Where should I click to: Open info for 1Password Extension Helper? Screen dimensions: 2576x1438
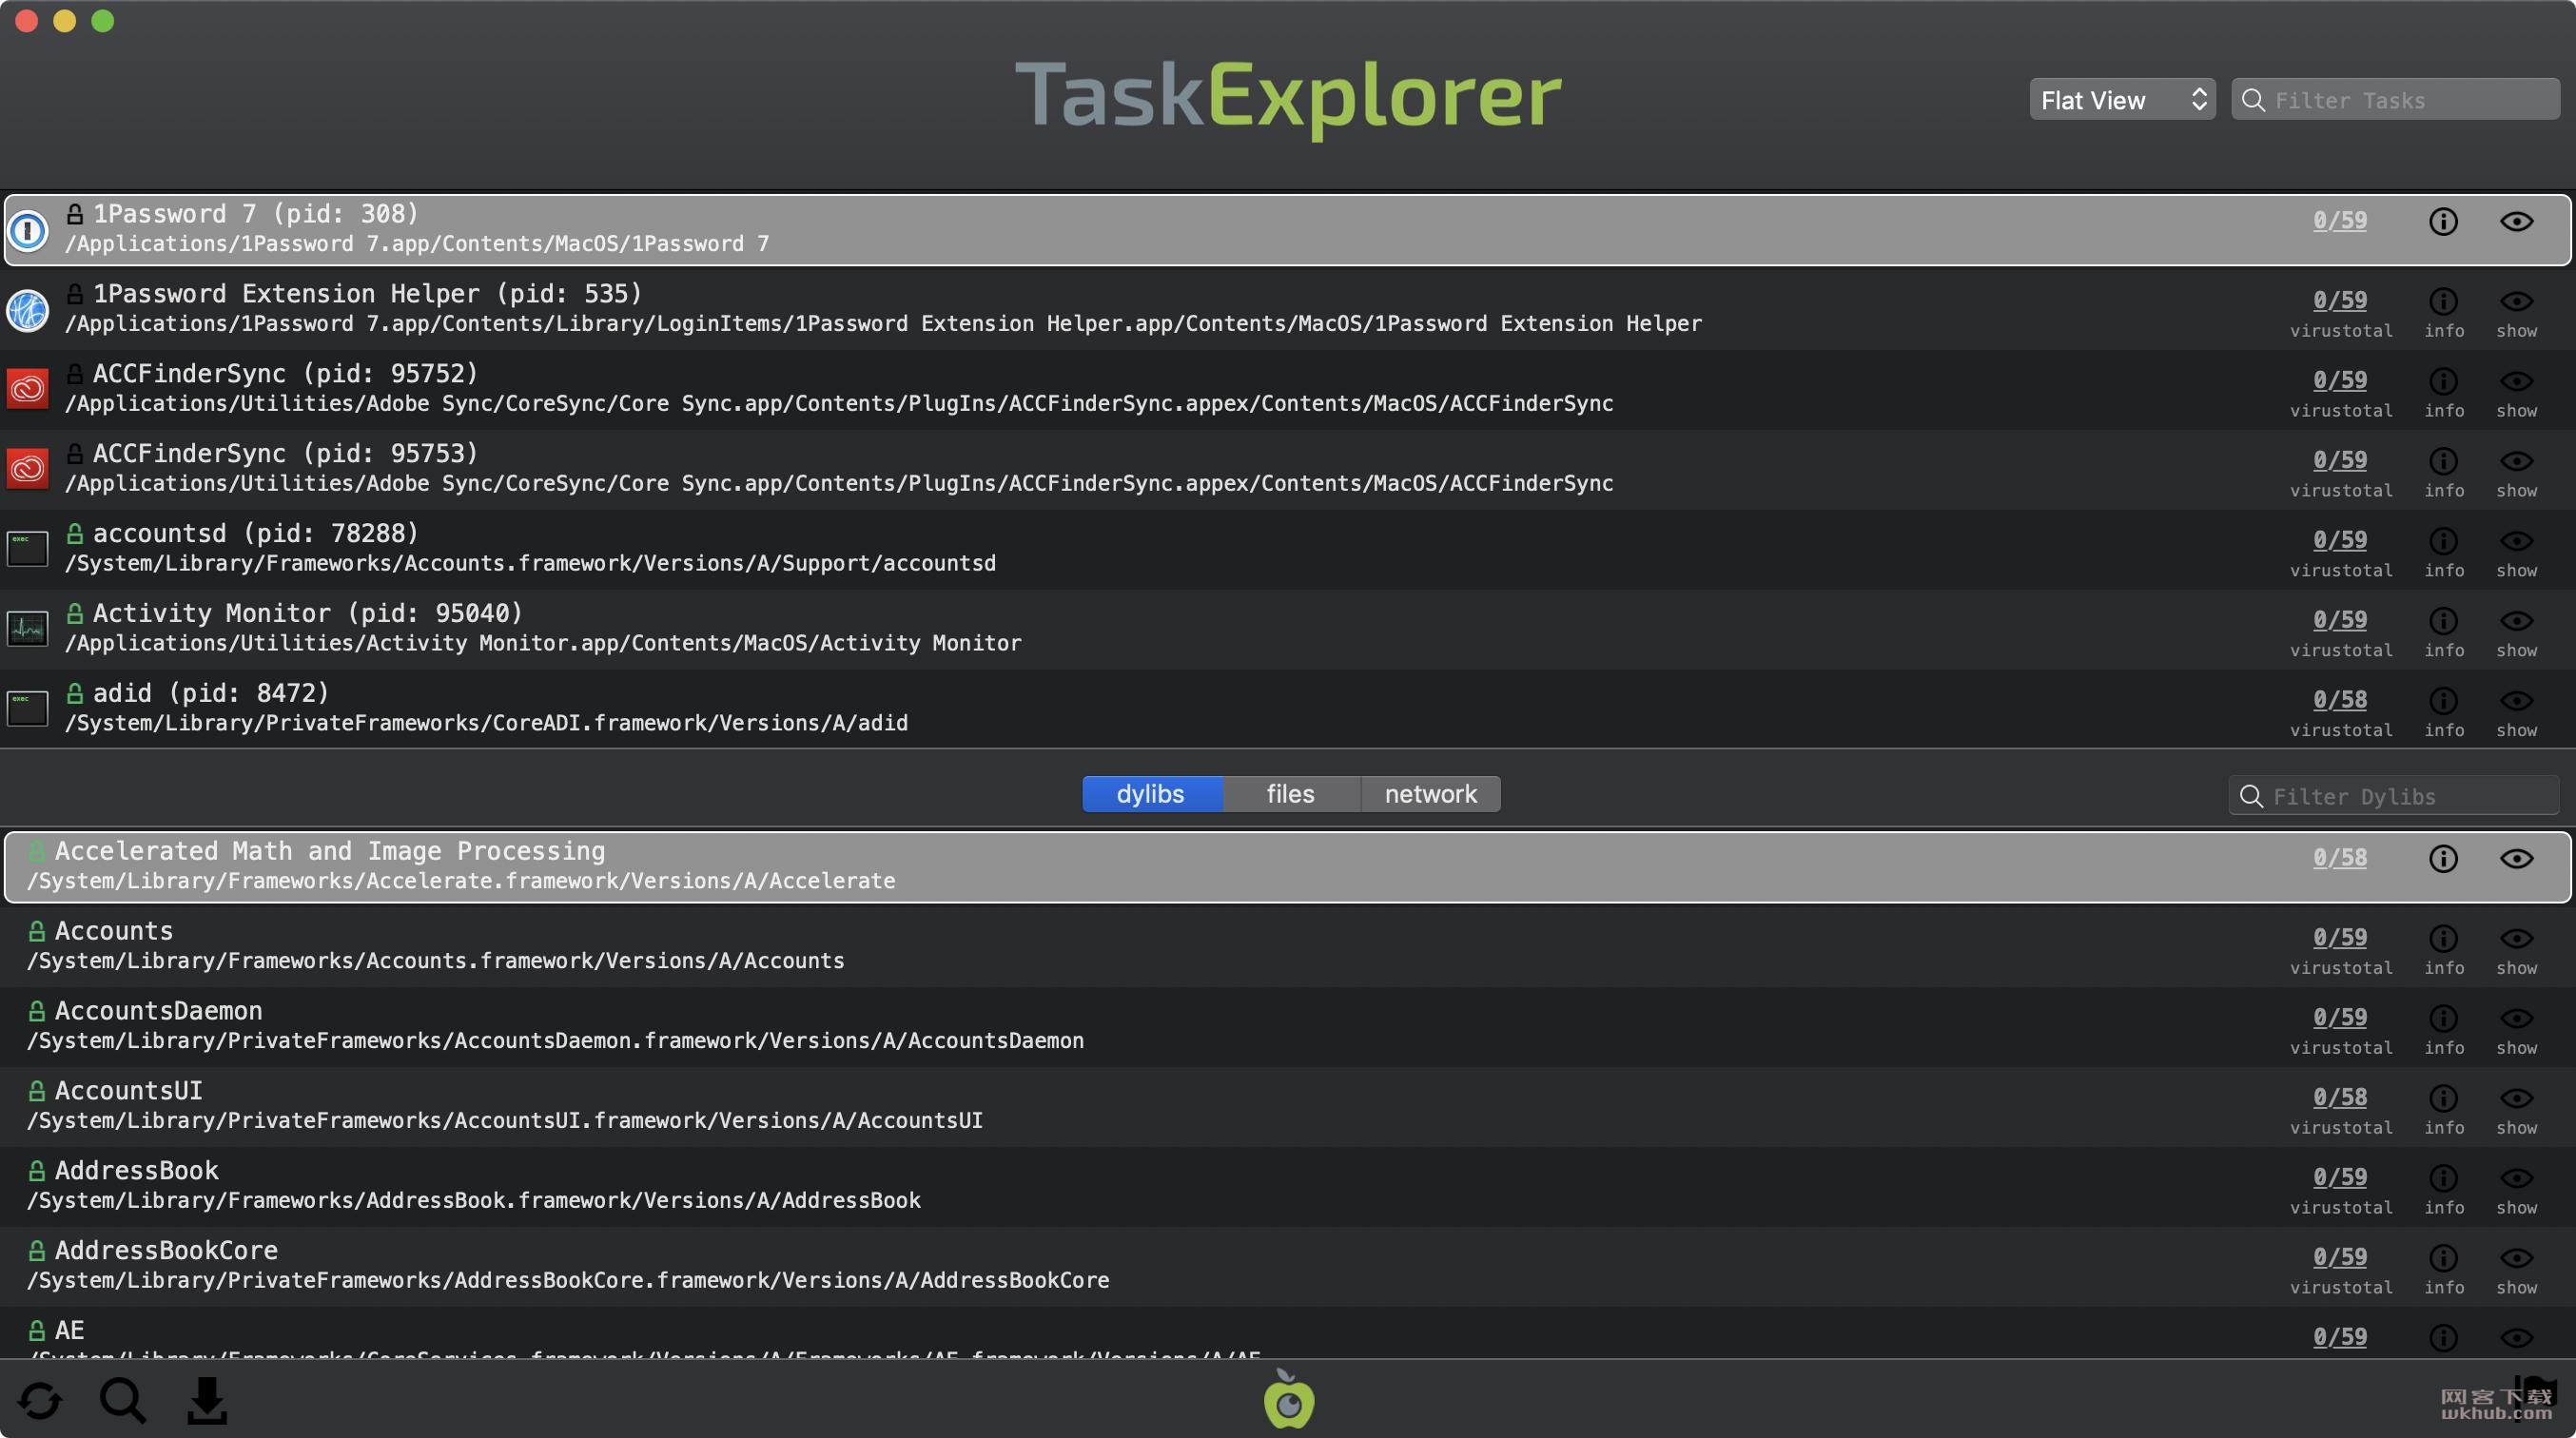2443,301
